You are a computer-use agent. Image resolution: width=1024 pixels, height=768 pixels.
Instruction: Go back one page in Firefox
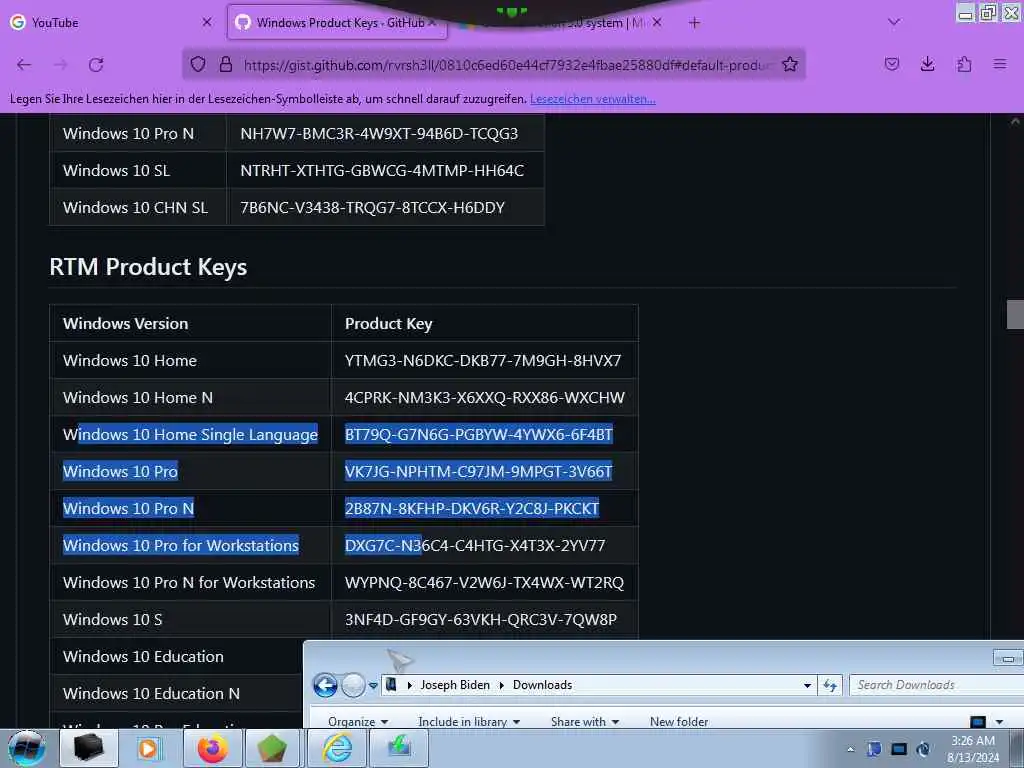point(24,64)
